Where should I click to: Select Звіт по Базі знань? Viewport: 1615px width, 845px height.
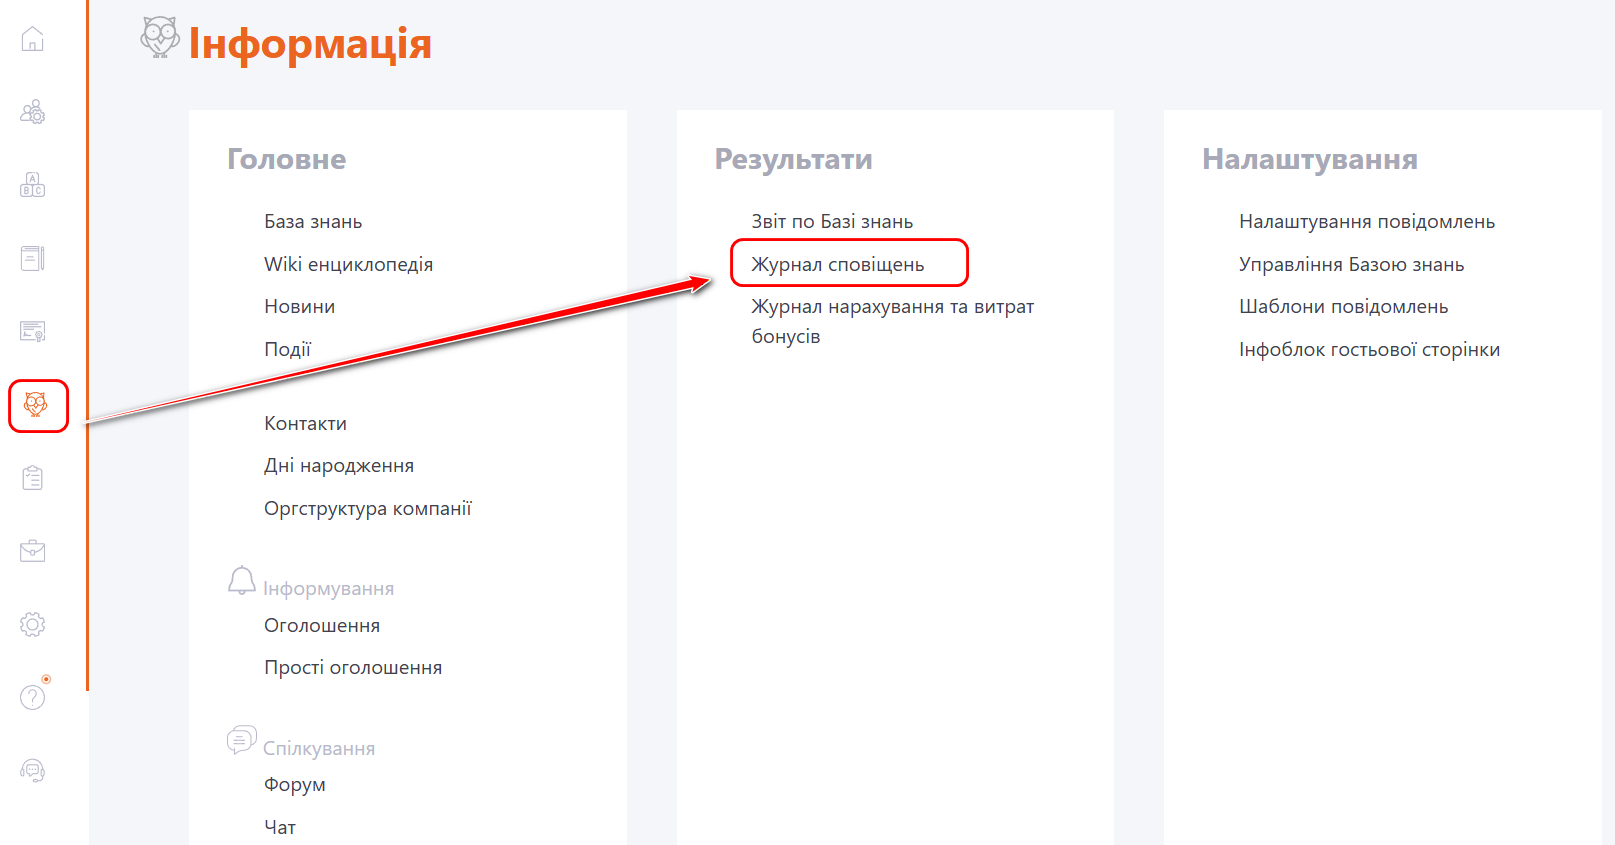click(832, 222)
